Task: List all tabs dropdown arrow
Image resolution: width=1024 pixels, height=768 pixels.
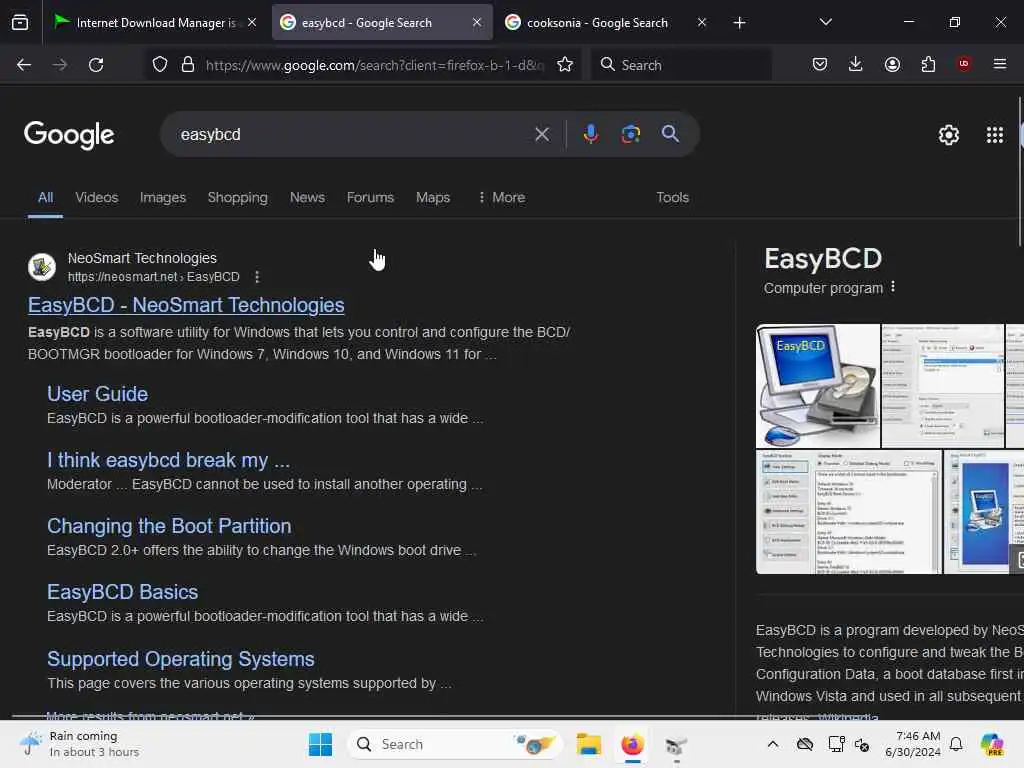Action: tap(825, 22)
